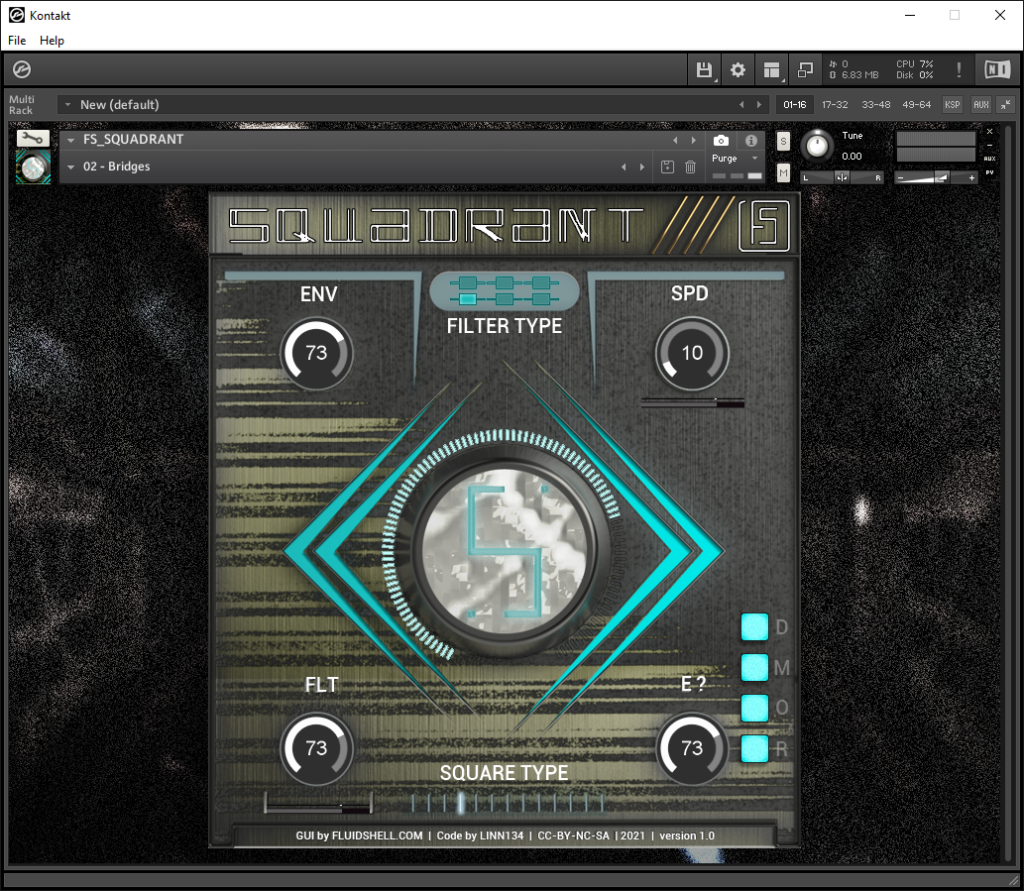Viewport: 1024px width, 891px height.
Task: Open the File menu
Action: pos(17,40)
